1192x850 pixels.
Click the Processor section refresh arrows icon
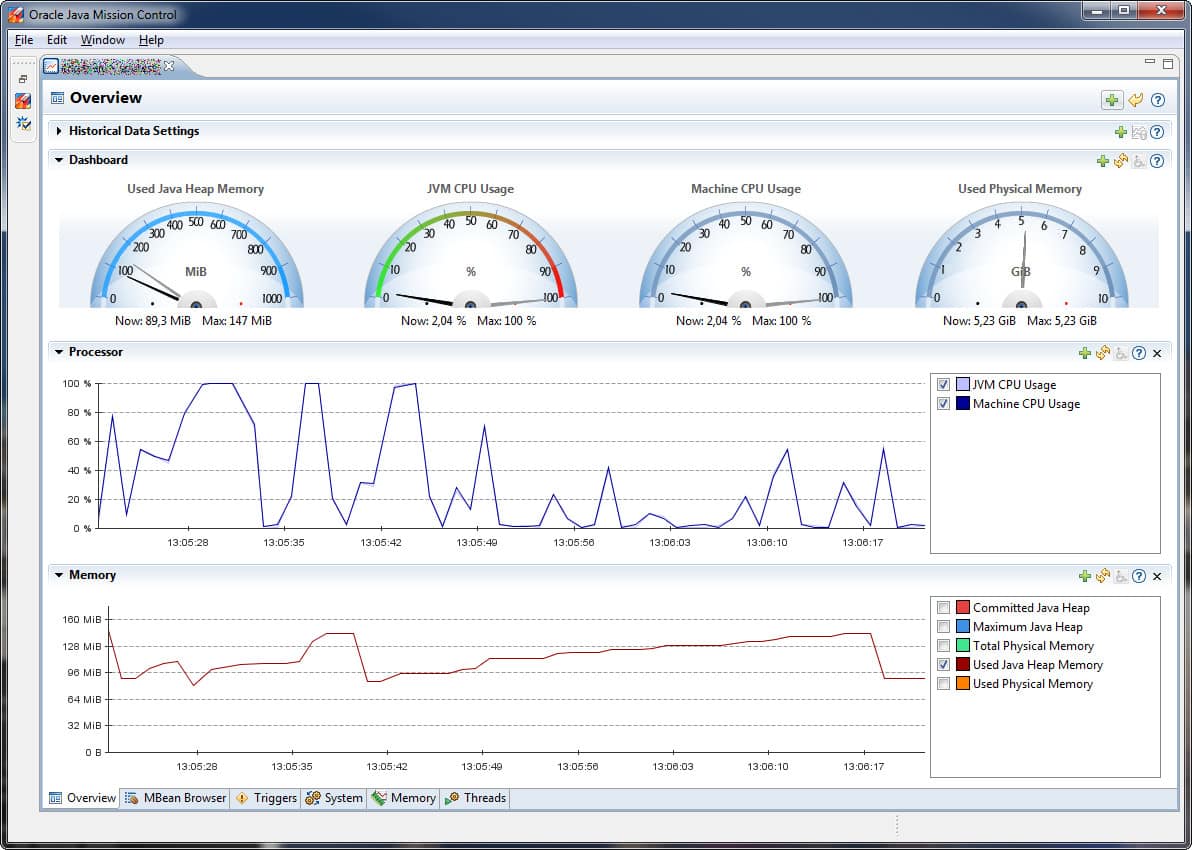coord(1102,353)
